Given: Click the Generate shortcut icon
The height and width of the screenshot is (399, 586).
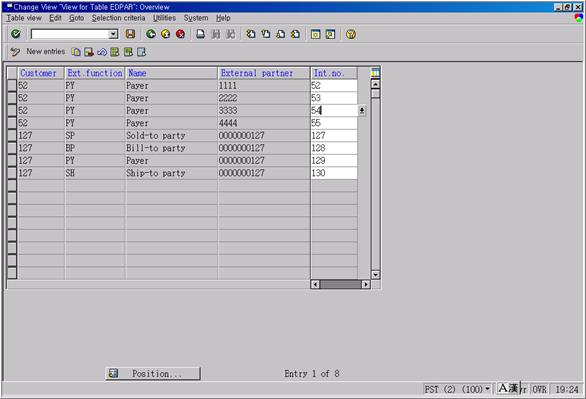Looking at the screenshot, I should (330, 34).
